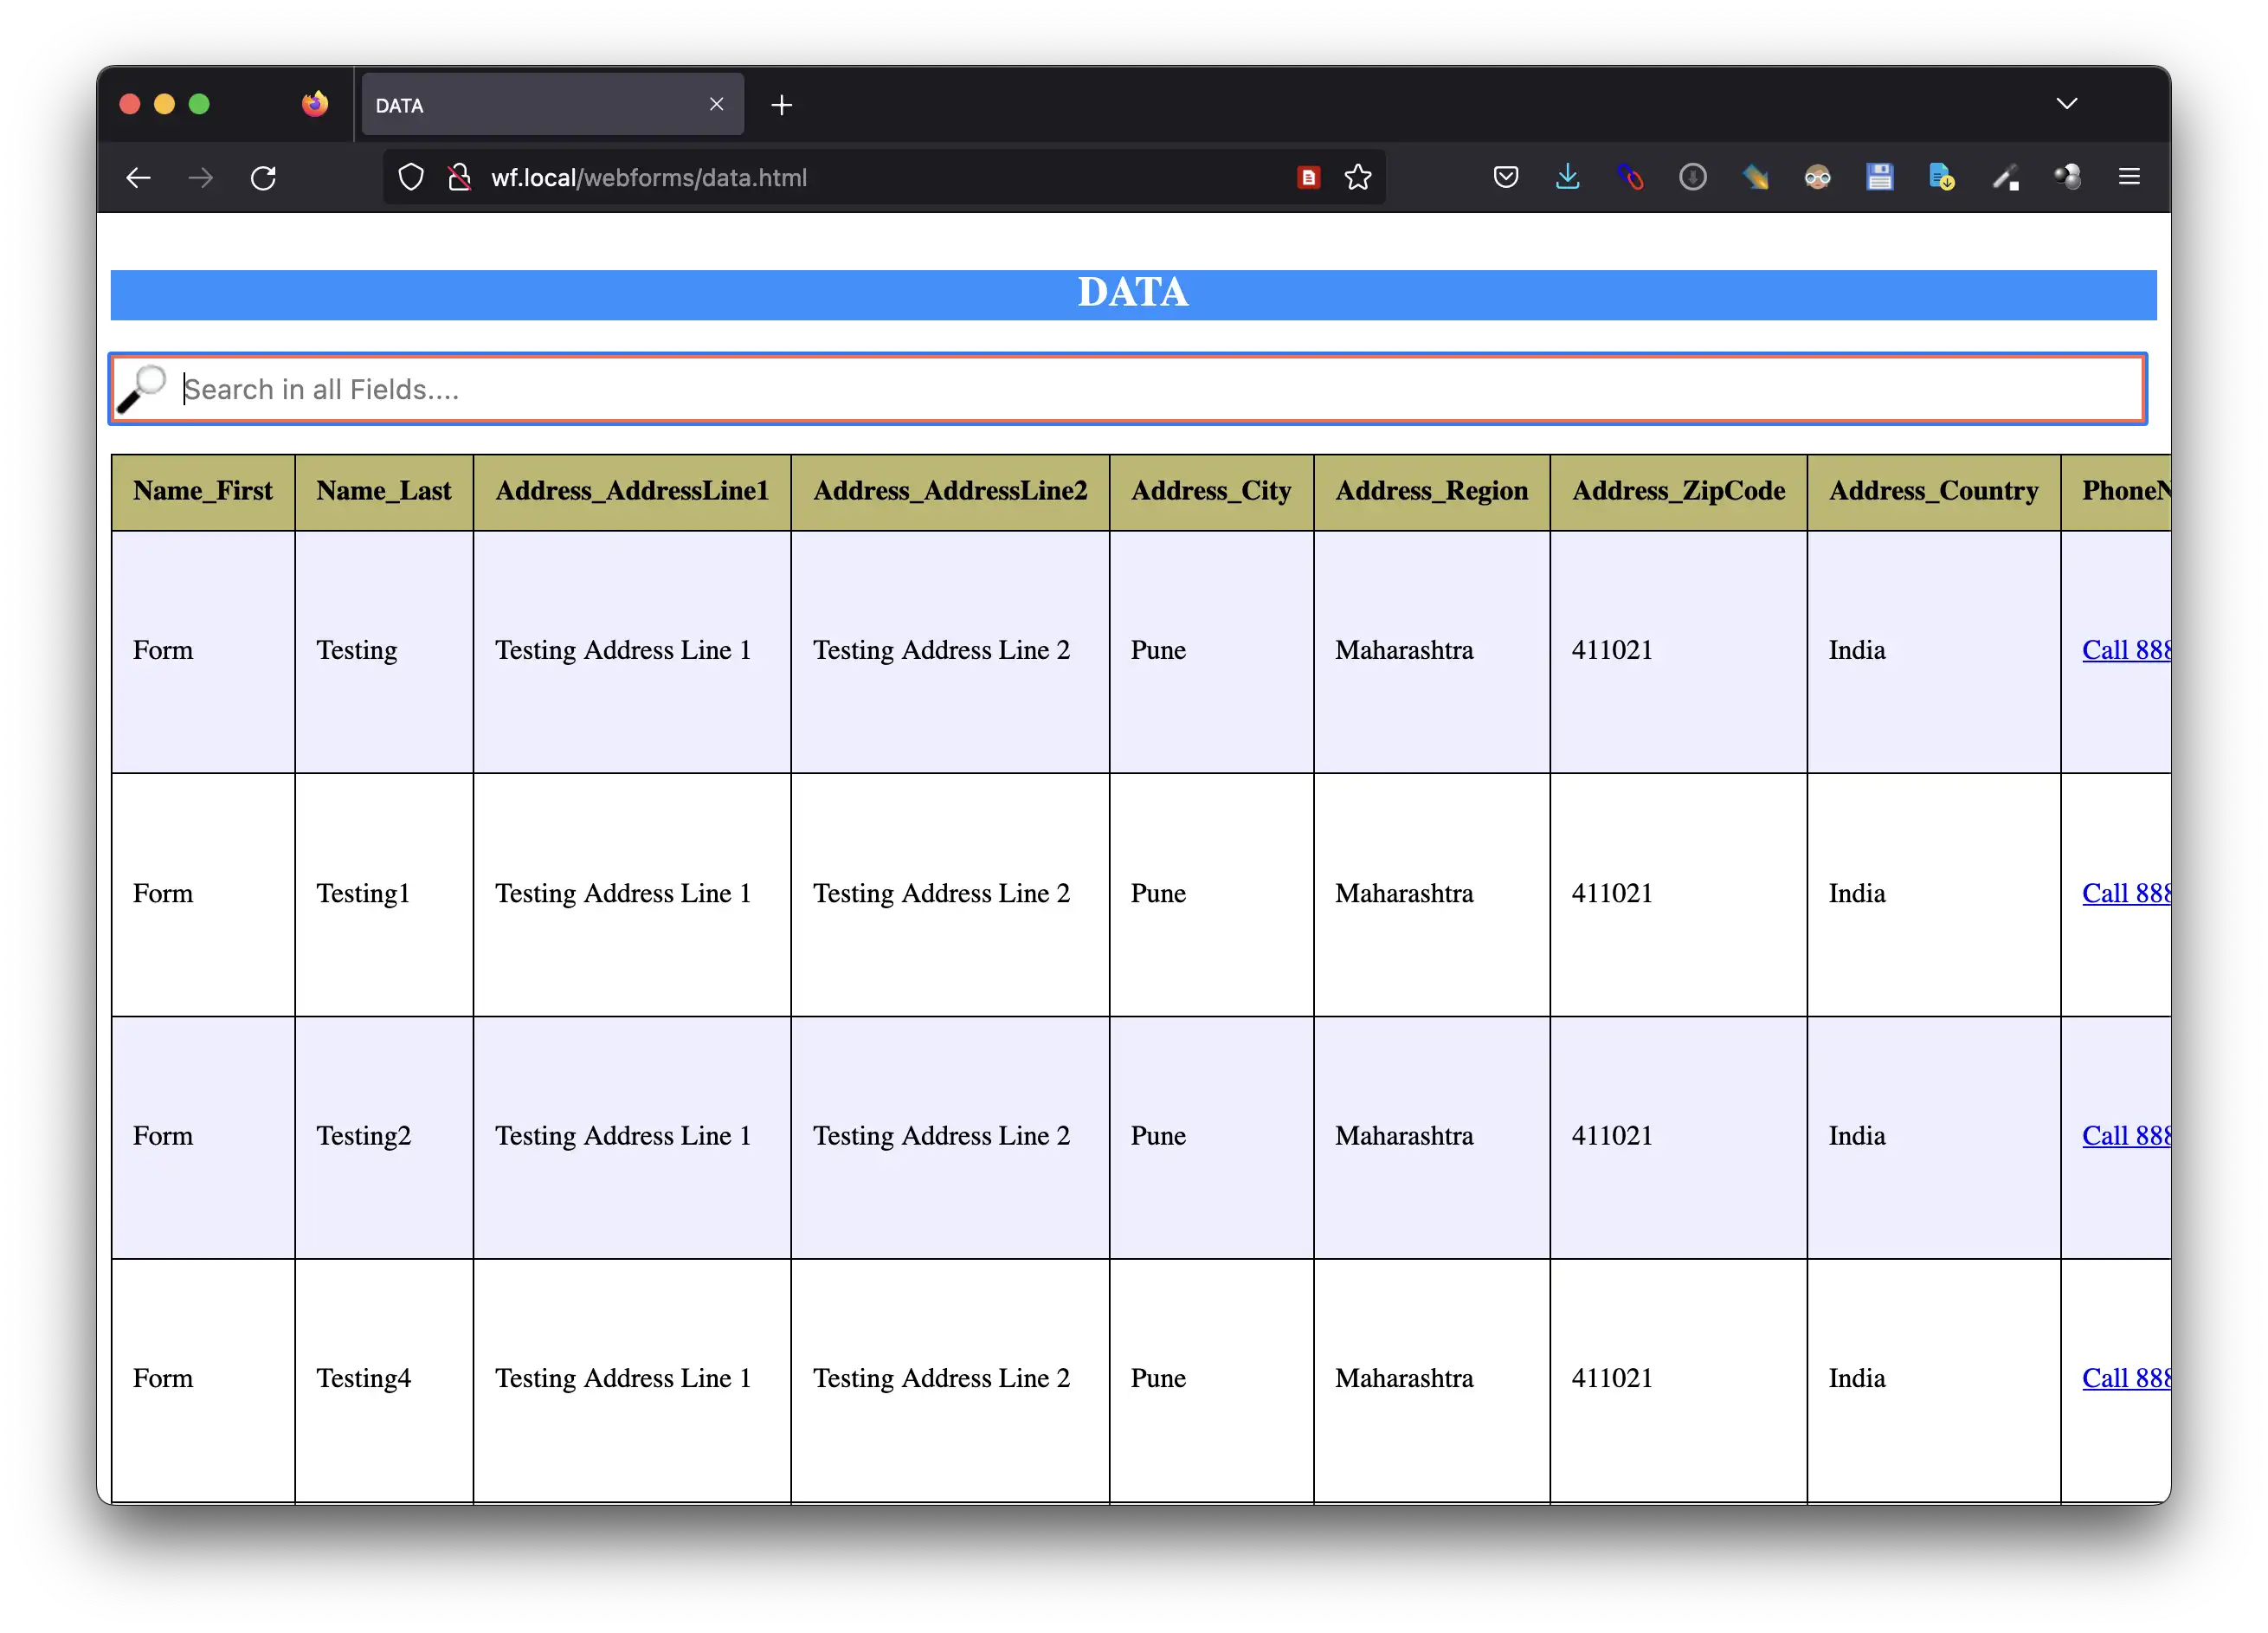Expand the list-all-tabs chevron
This screenshot has width=2268, height=1633.
[2066, 103]
